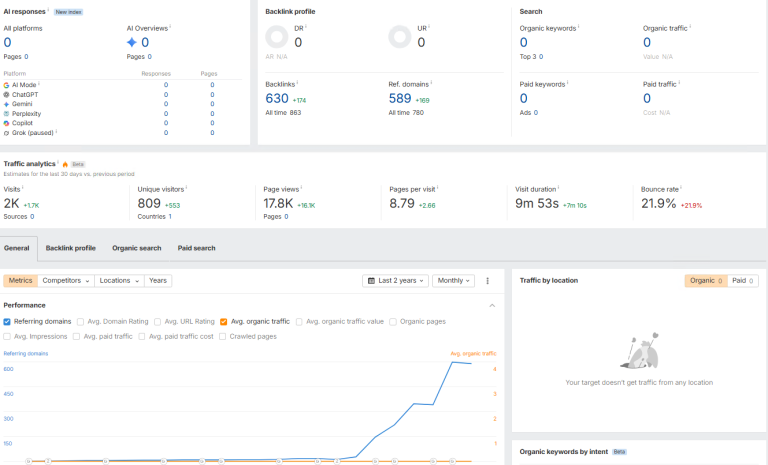The height and width of the screenshot is (465, 768).
Task: Enable the Organic pages checkbox
Action: (393, 322)
